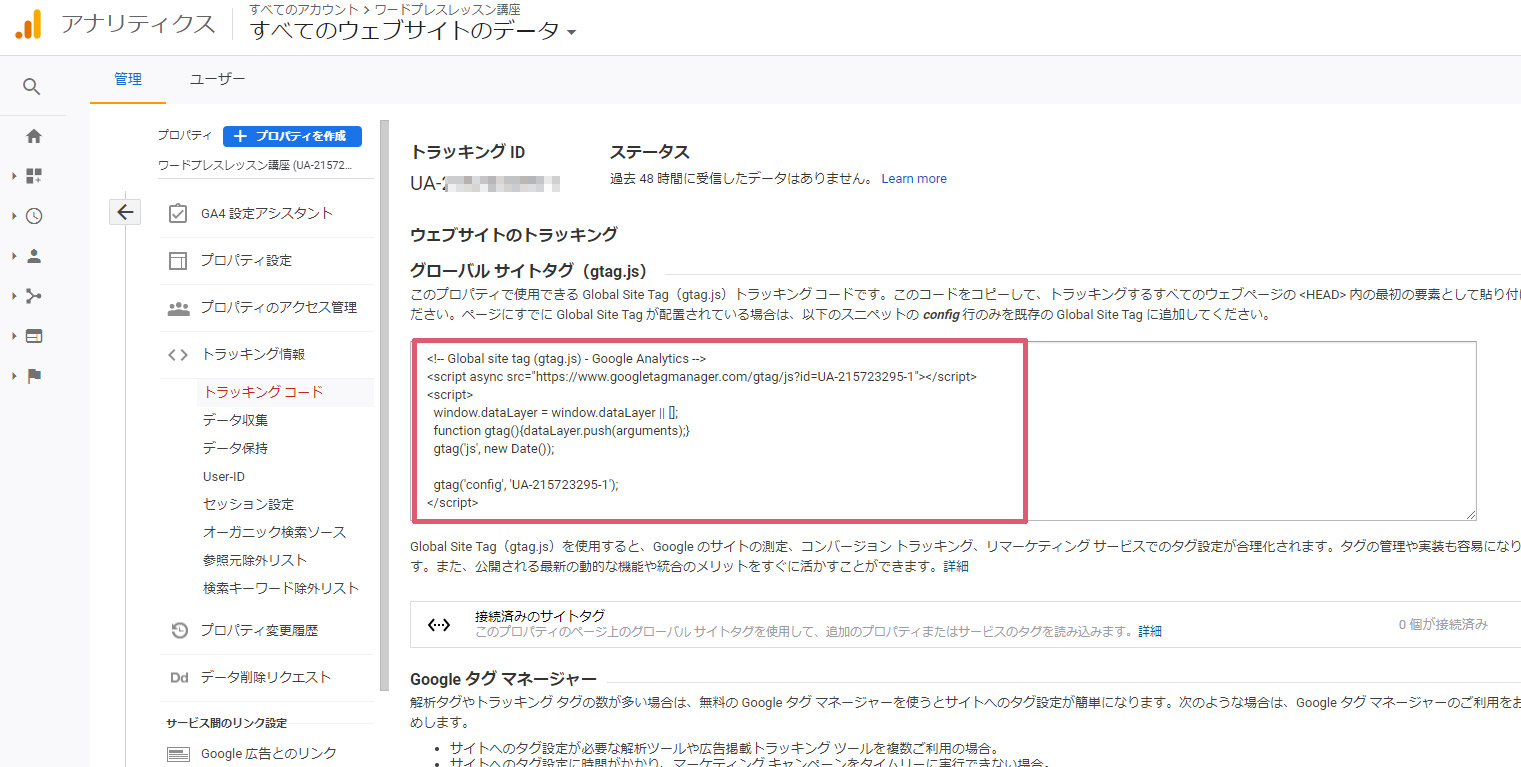The height and width of the screenshot is (767, 1521).
Task: Open the search icon in left sidebar
Action: tap(32, 87)
